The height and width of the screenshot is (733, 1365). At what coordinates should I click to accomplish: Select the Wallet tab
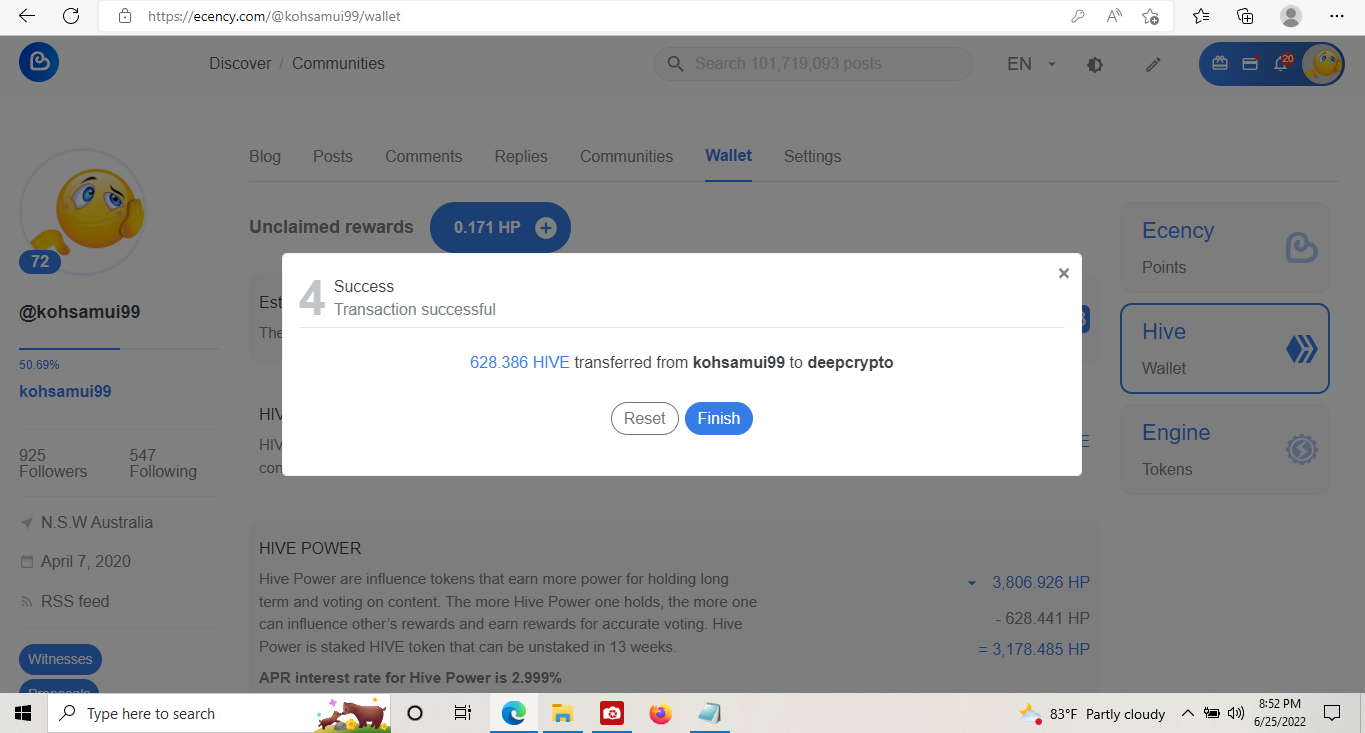point(729,156)
